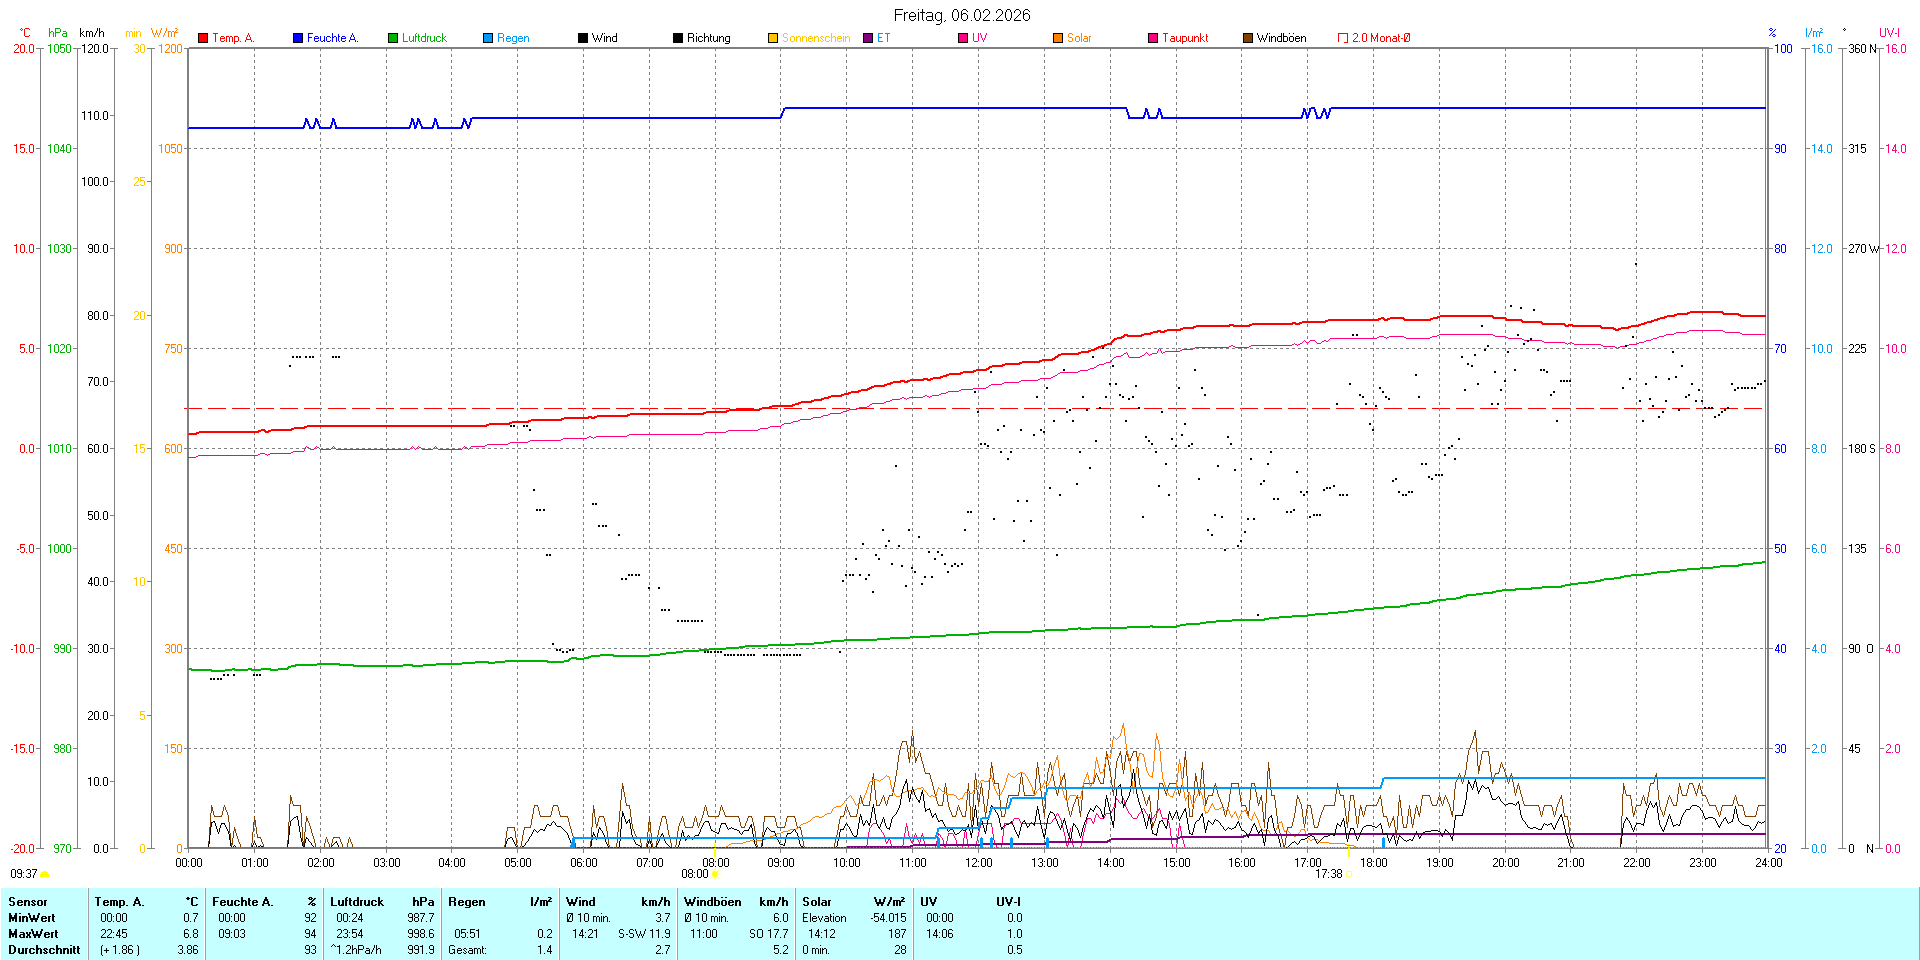Click the blue Feuchte A. legend square
This screenshot has width=1920, height=960.
[x=298, y=38]
